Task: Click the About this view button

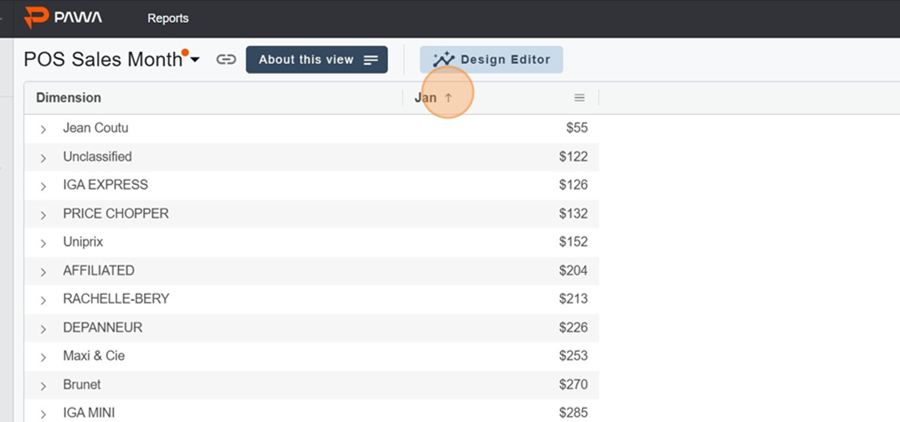Action: [x=317, y=60]
